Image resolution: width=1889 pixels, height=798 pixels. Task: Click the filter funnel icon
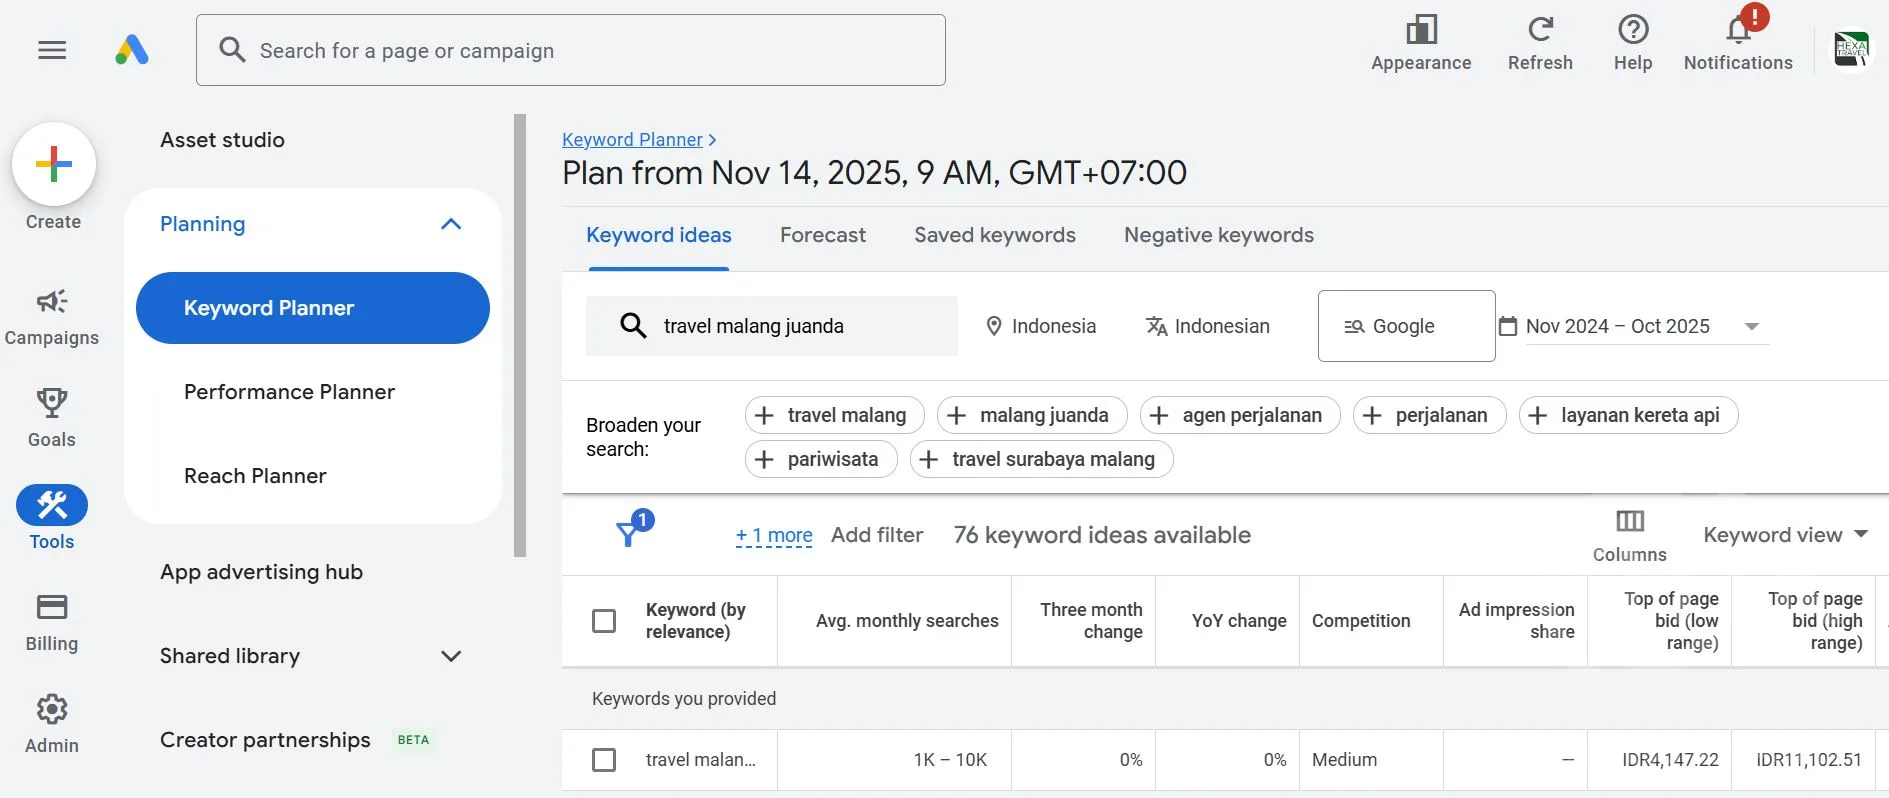click(628, 533)
